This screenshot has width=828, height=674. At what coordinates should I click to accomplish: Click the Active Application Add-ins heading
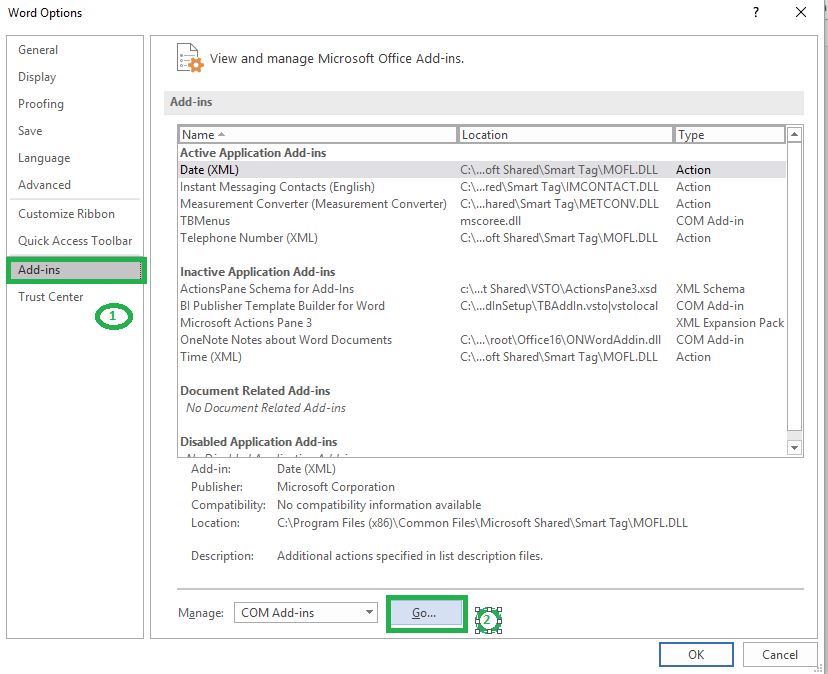pos(253,153)
